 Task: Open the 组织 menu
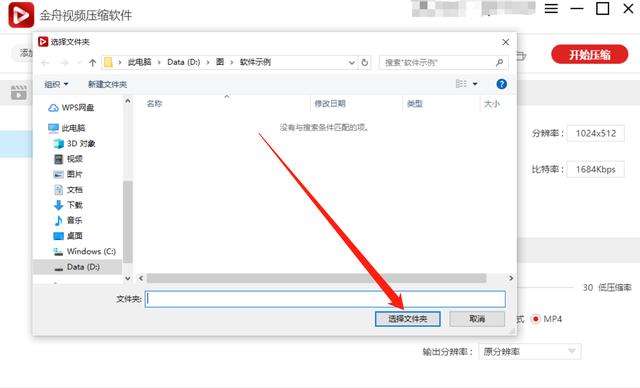click(56, 84)
